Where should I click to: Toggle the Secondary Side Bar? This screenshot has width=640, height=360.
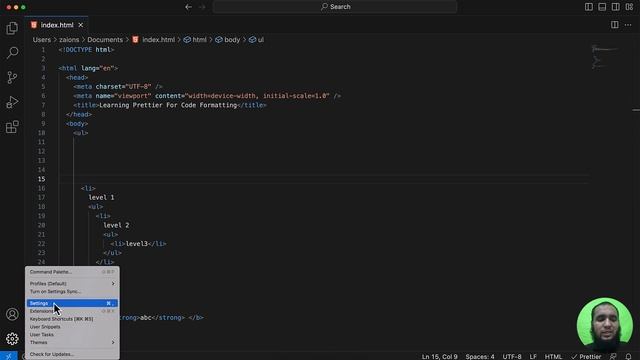(x=616, y=7)
